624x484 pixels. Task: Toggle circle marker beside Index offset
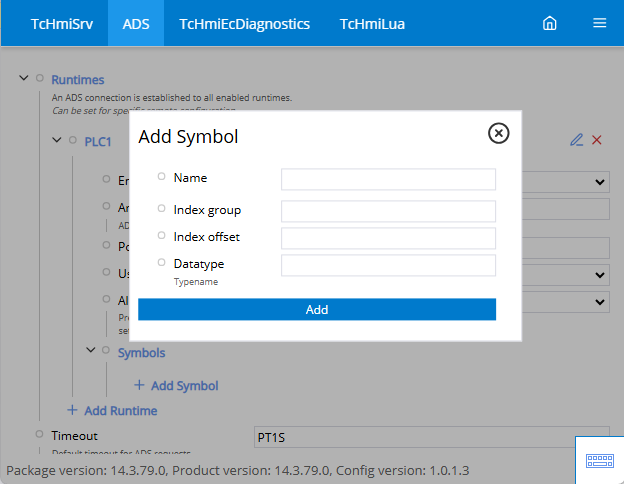coord(161,235)
